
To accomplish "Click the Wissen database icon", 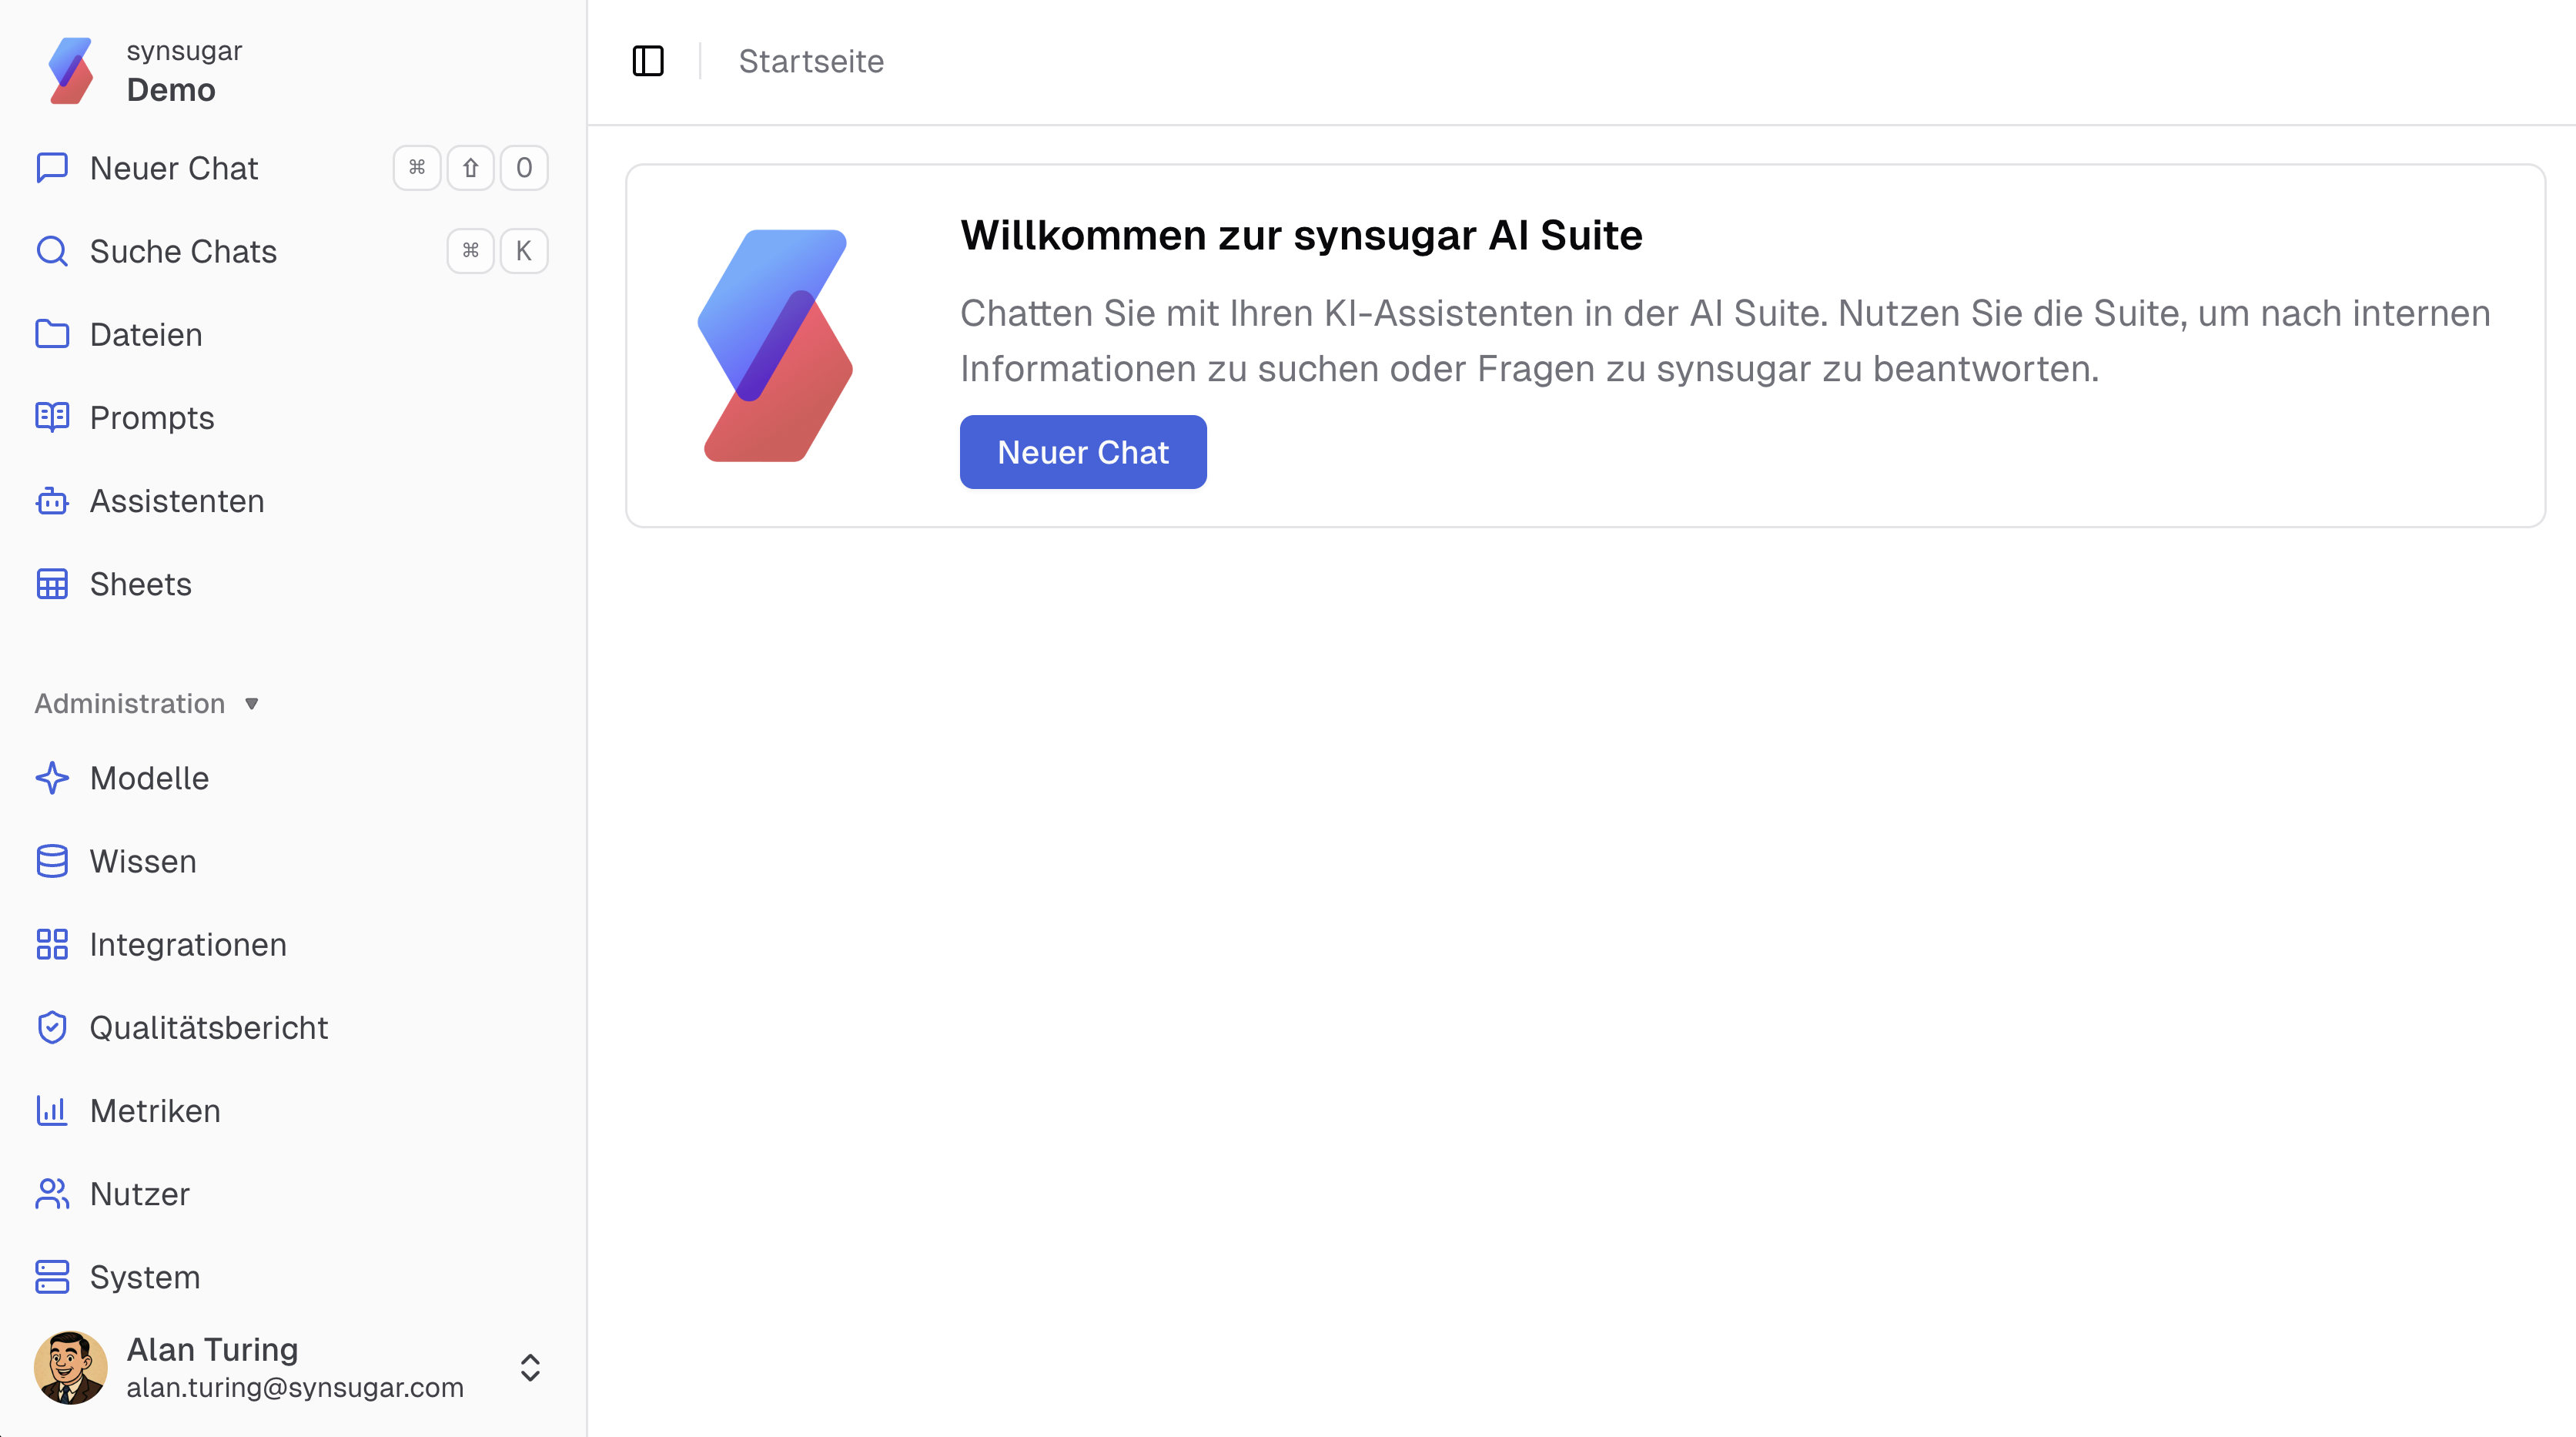I will pyautogui.click(x=52, y=861).
